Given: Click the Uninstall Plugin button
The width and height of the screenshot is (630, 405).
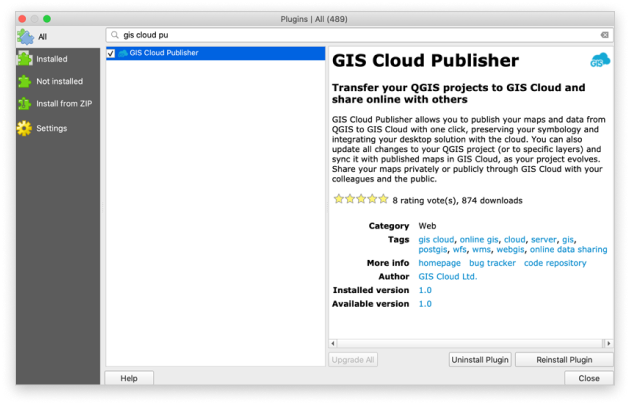Looking at the screenshot, I should click(x=480, y=360).
